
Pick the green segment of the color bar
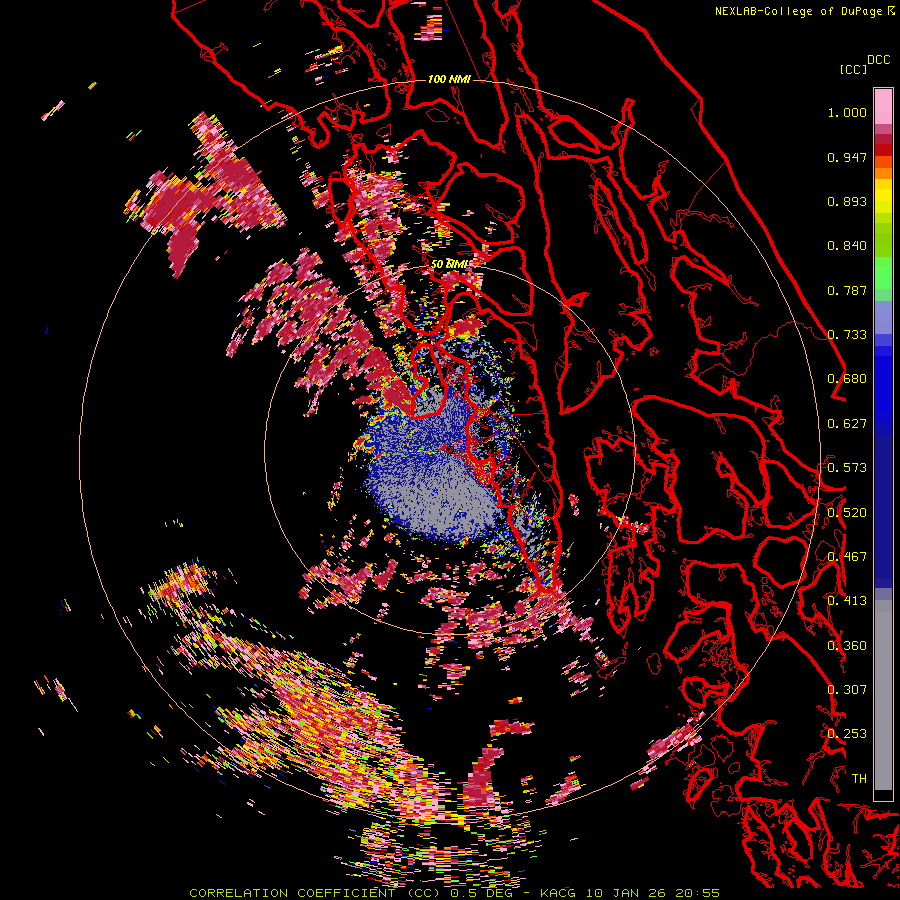[x=883, y=273]
